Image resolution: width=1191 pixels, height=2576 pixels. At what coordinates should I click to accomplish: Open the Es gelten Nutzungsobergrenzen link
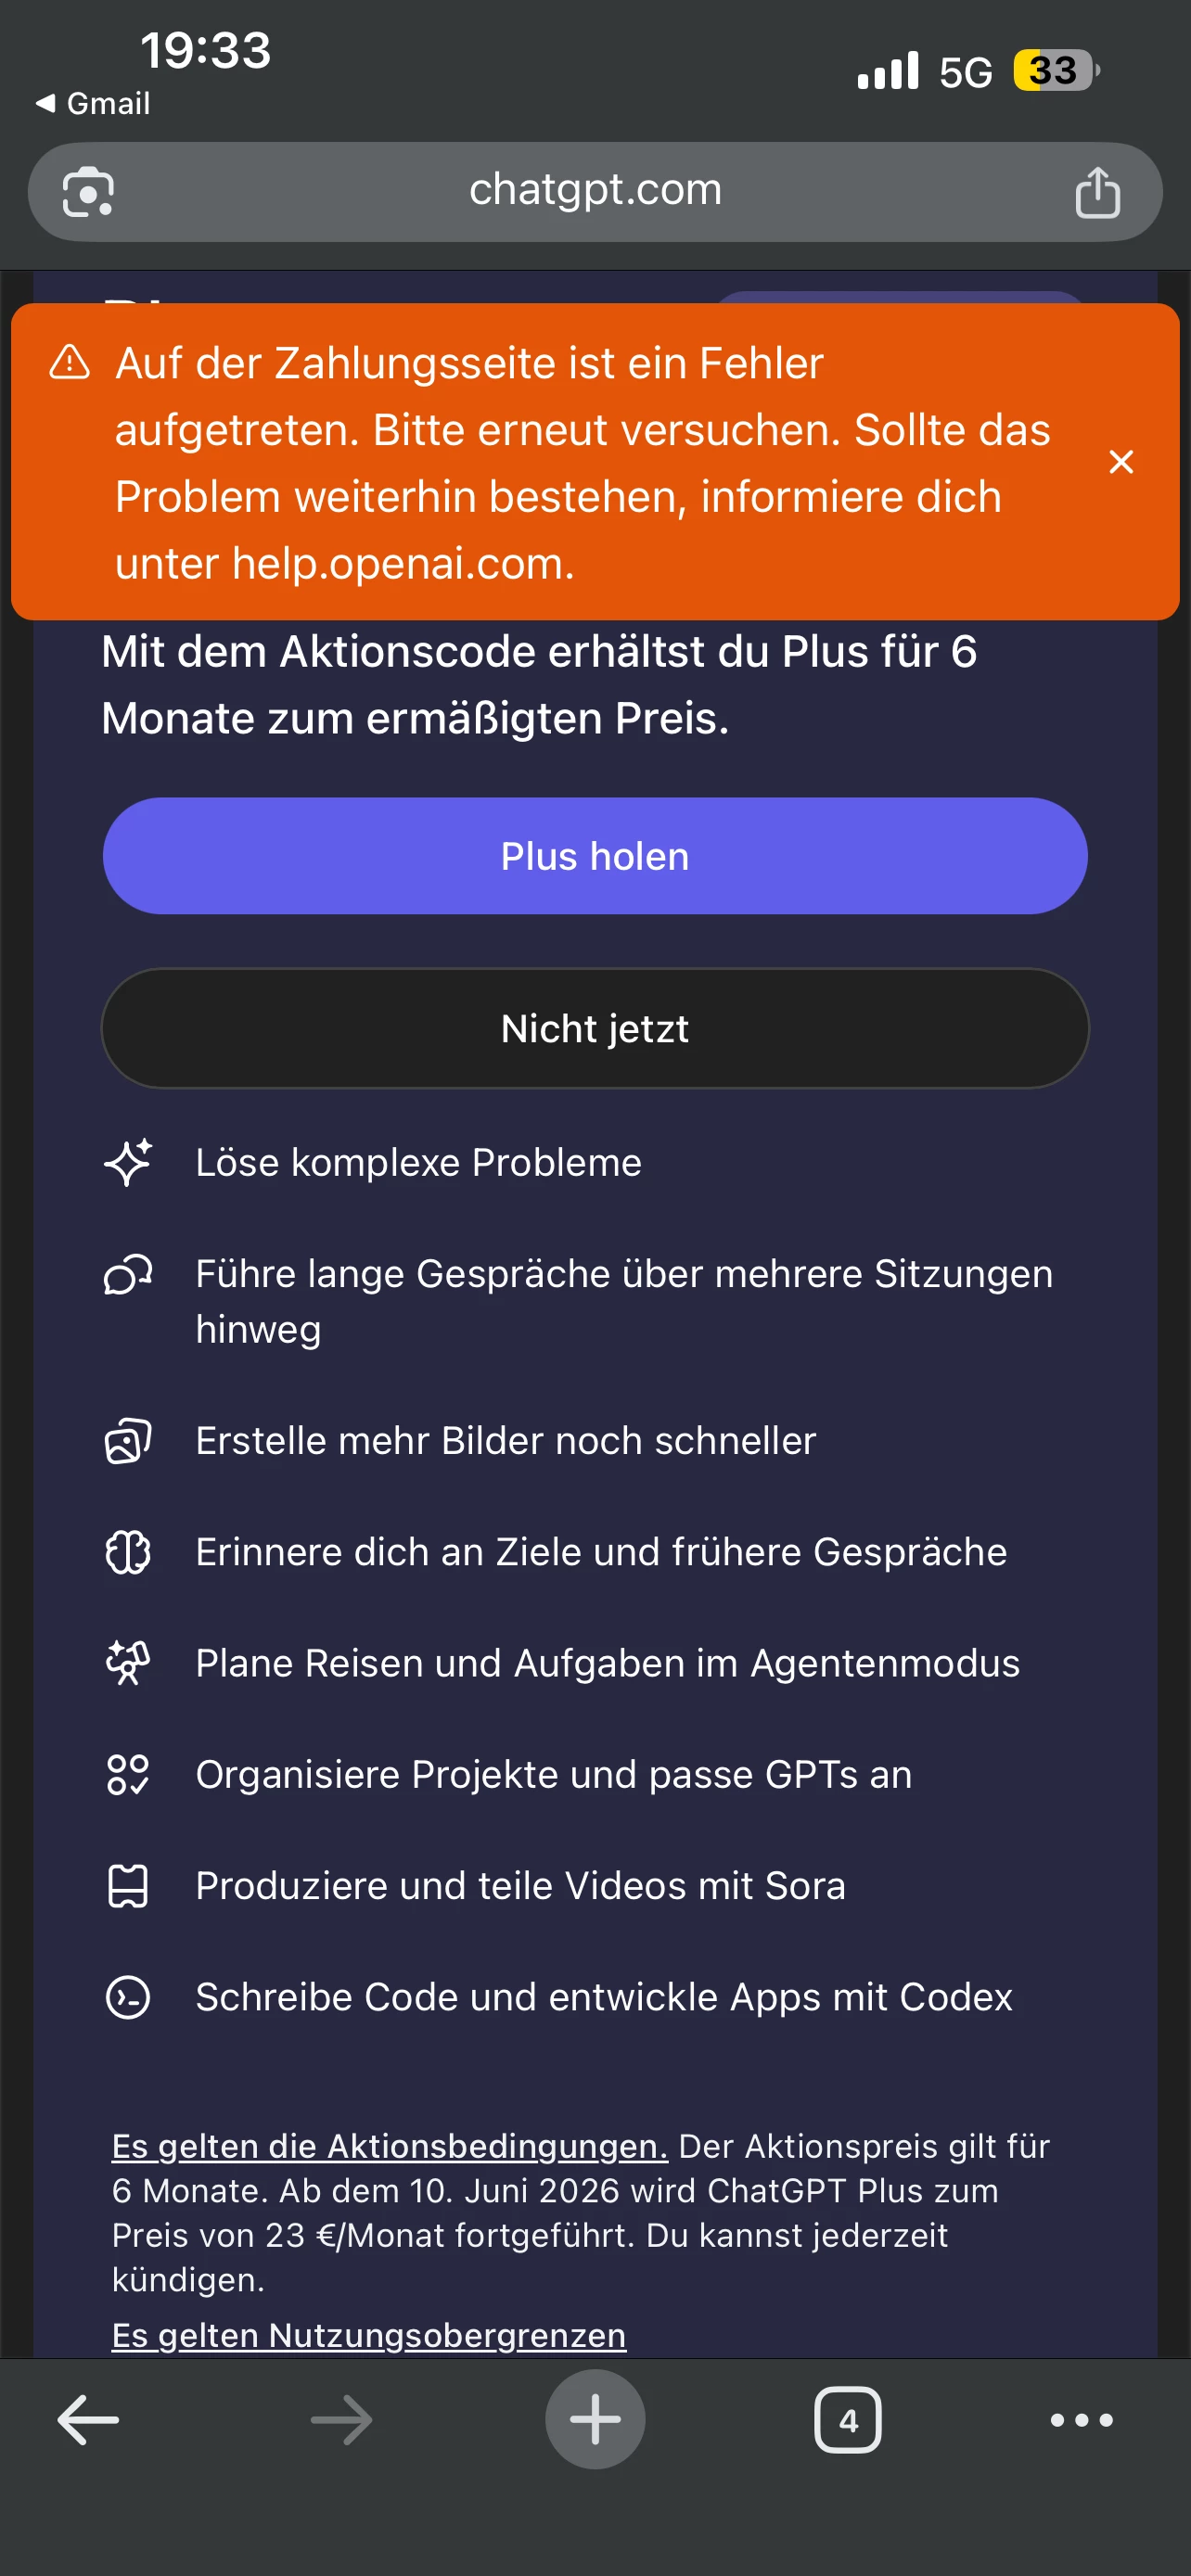point(368,2335)
